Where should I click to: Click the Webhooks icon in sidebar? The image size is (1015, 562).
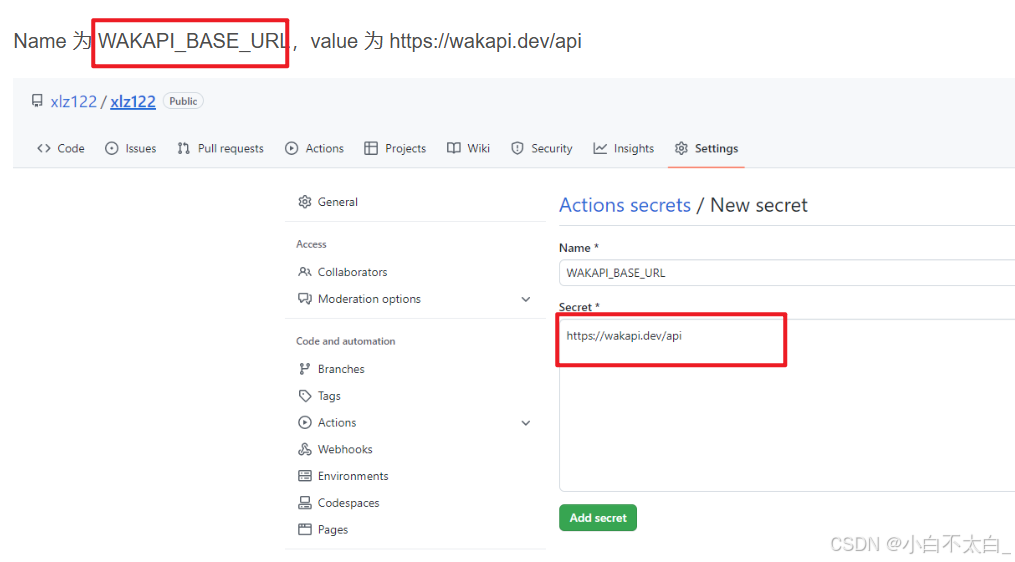[304, 449]
